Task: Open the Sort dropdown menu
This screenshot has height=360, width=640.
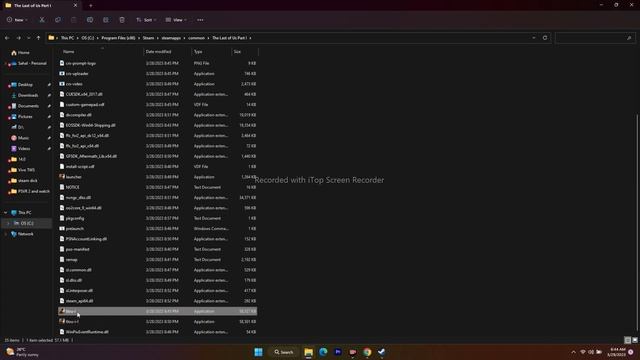Action: [x=146, y=20]
